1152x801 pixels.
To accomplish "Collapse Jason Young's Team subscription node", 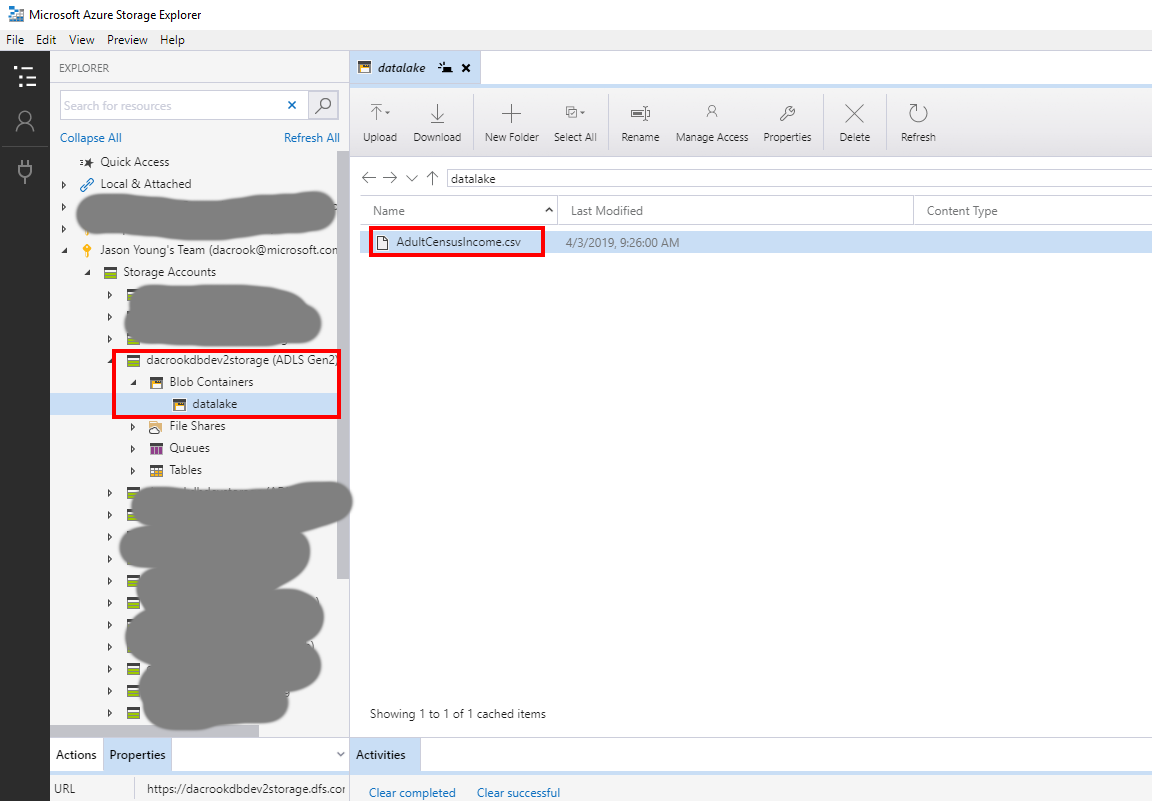I will (64, 251).
